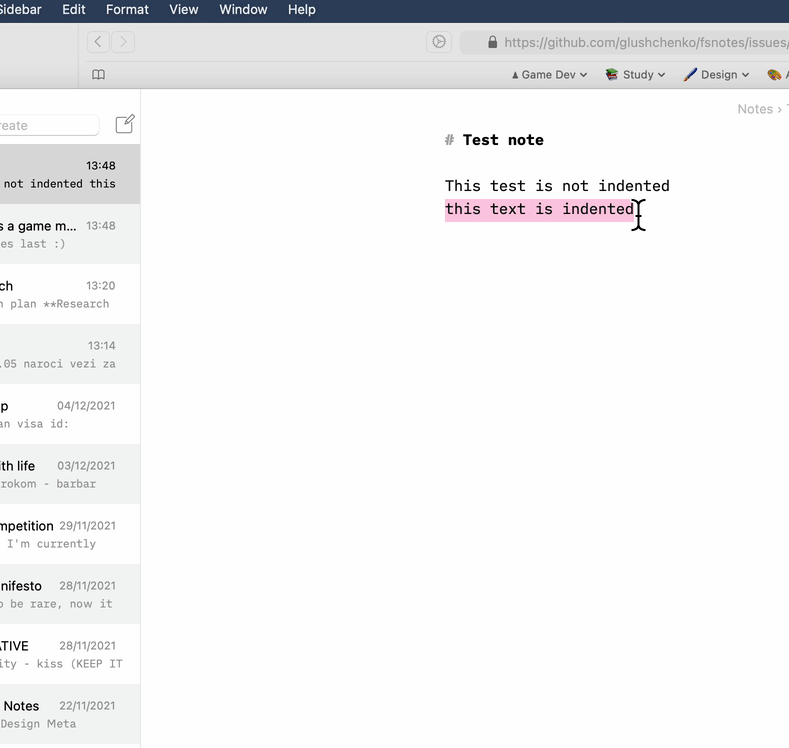Go forward with the browser forward arrow
The height and width of the screenshot is (748, 789).
click(x=123, y=42)
